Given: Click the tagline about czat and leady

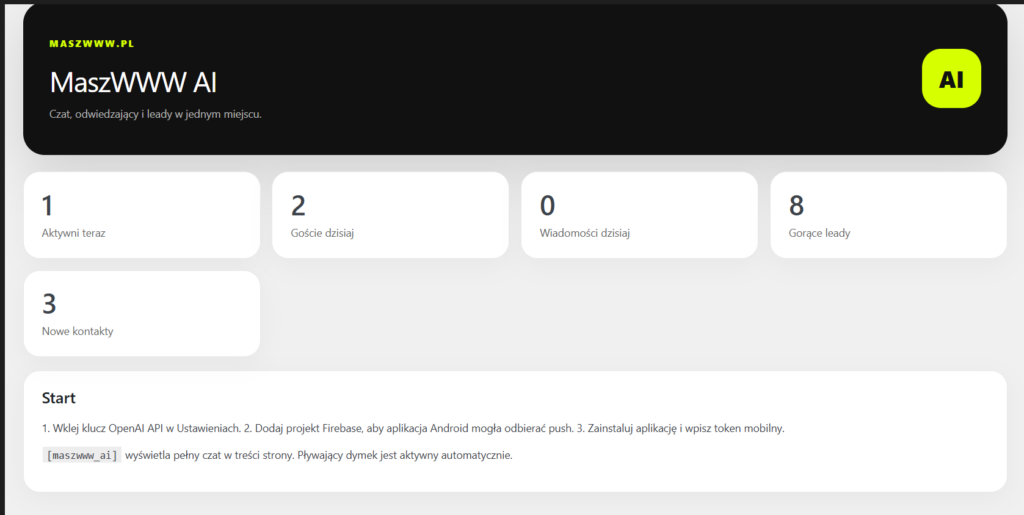Looking at the screenshot, I should 155,114.
